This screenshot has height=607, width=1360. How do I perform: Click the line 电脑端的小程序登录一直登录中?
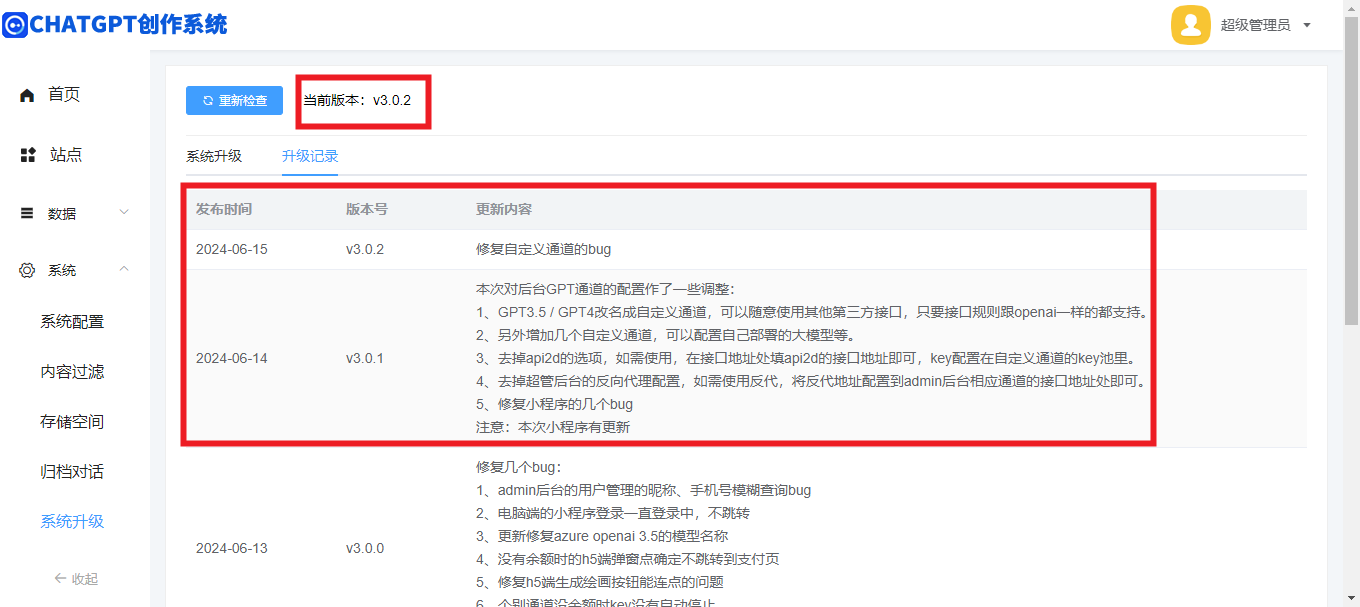613,513
